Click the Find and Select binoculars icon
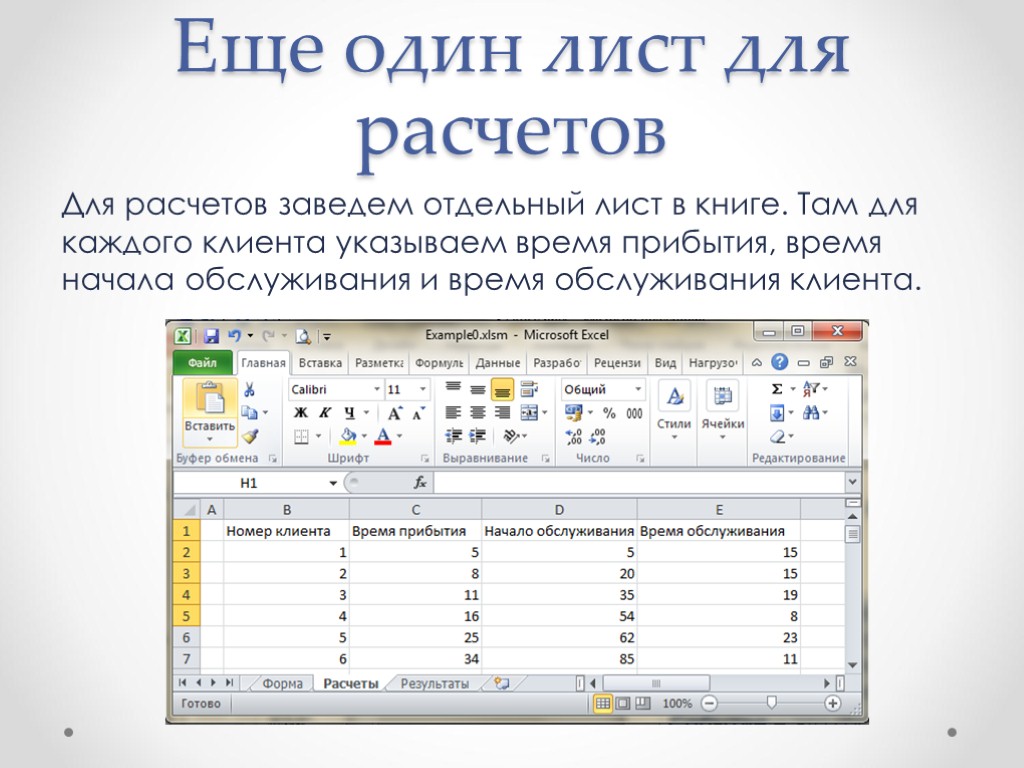Screen dimensions: 1024x768 [x=810, y=413]
